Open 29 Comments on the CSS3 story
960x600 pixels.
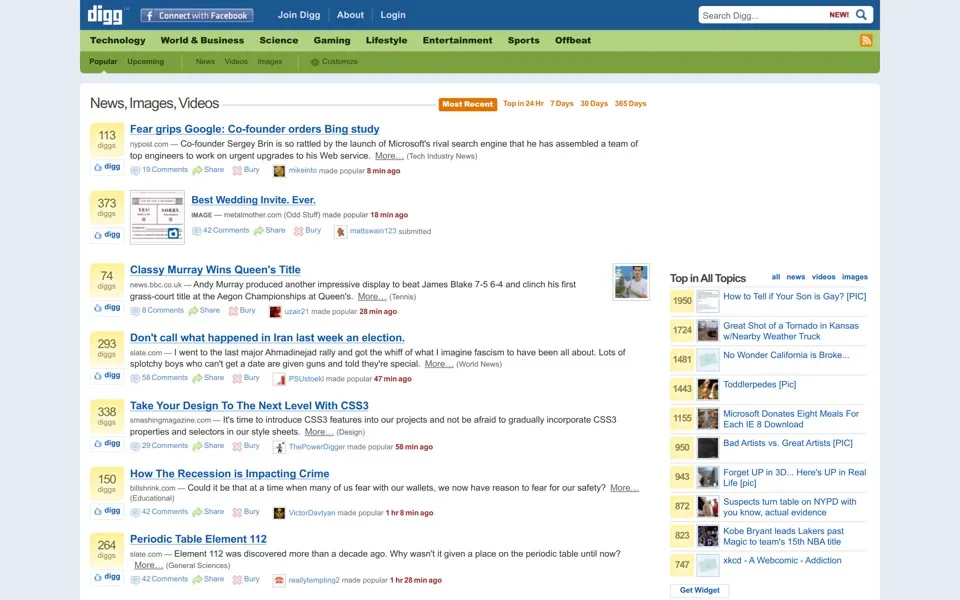pyautogui.click(x=159, y=446)
